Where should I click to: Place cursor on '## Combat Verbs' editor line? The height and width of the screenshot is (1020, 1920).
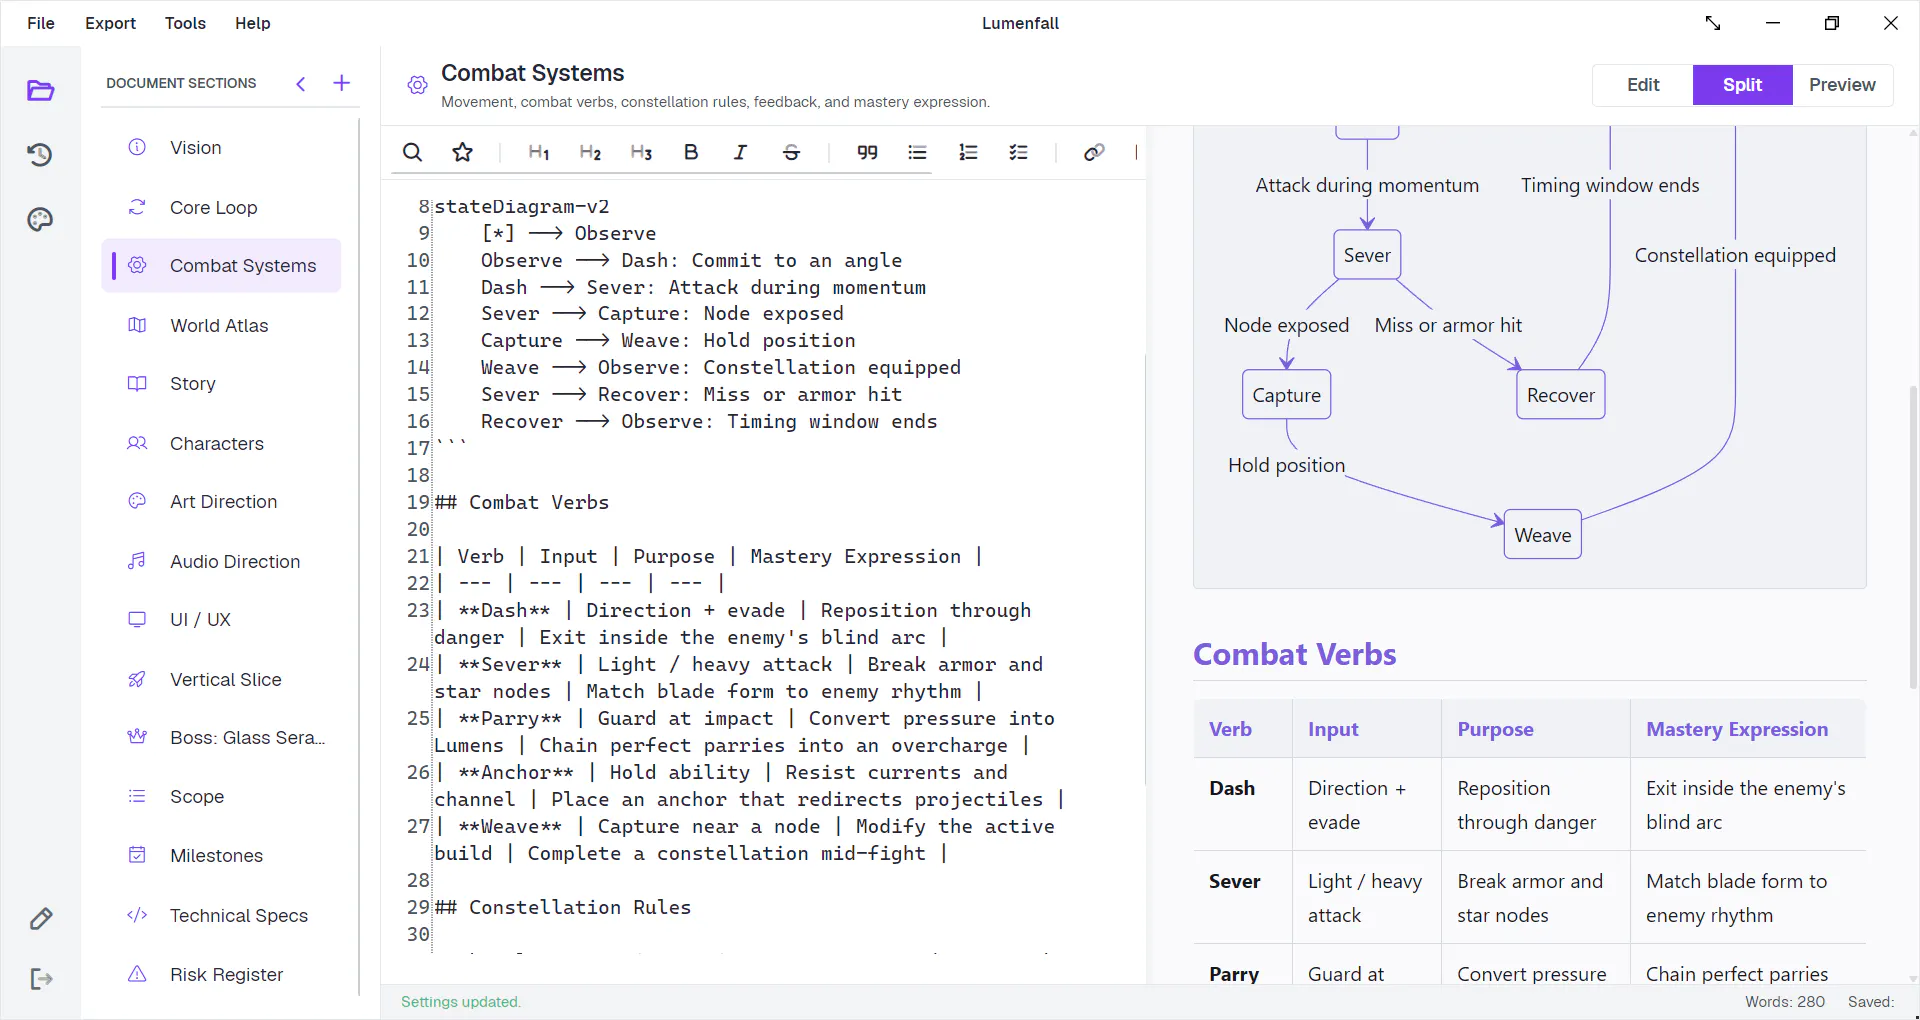[x=521, y=503]
